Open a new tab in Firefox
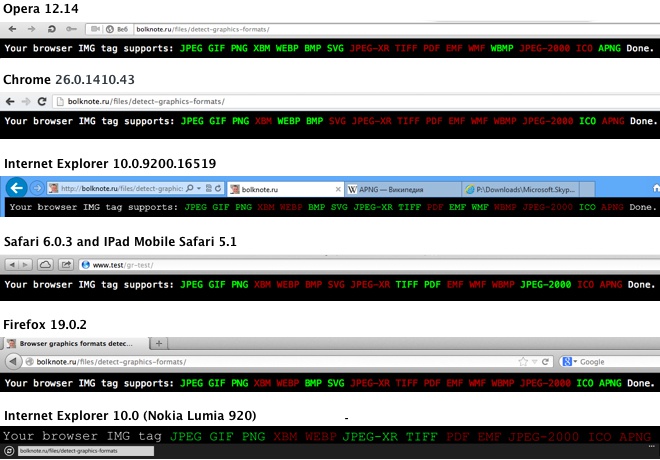The height and width of the screenshot is (460, 660). point(159,343)
